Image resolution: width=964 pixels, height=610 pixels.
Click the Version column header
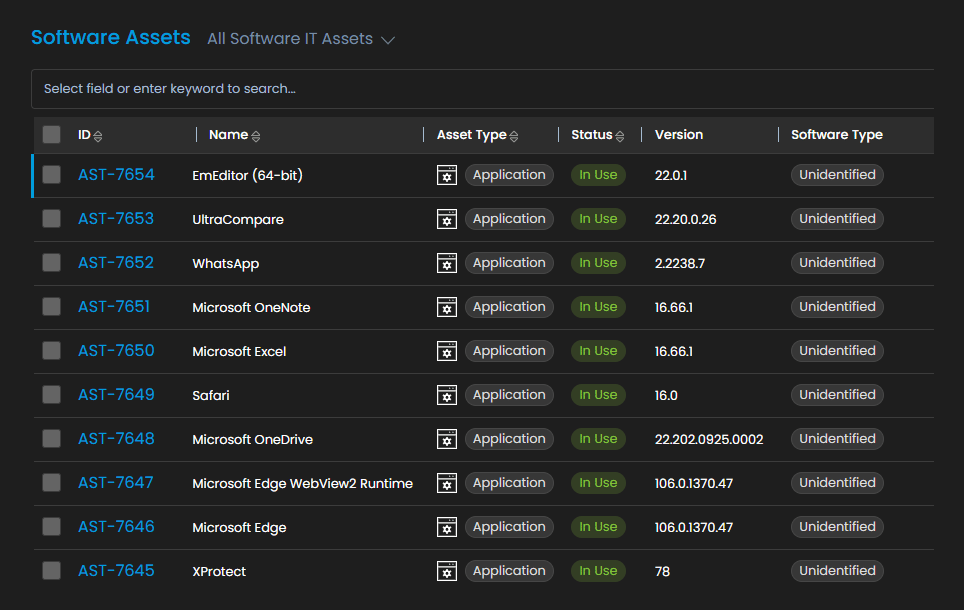click(x=679, y=135)
